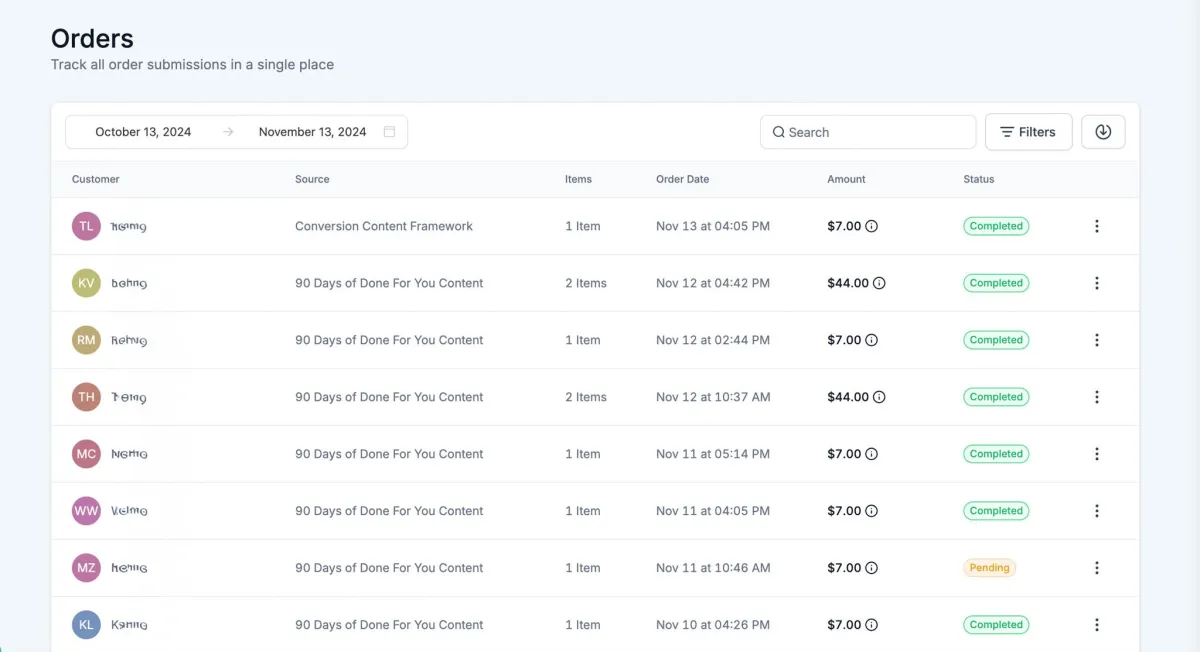Sort by Order Date column header

point(682,179)
